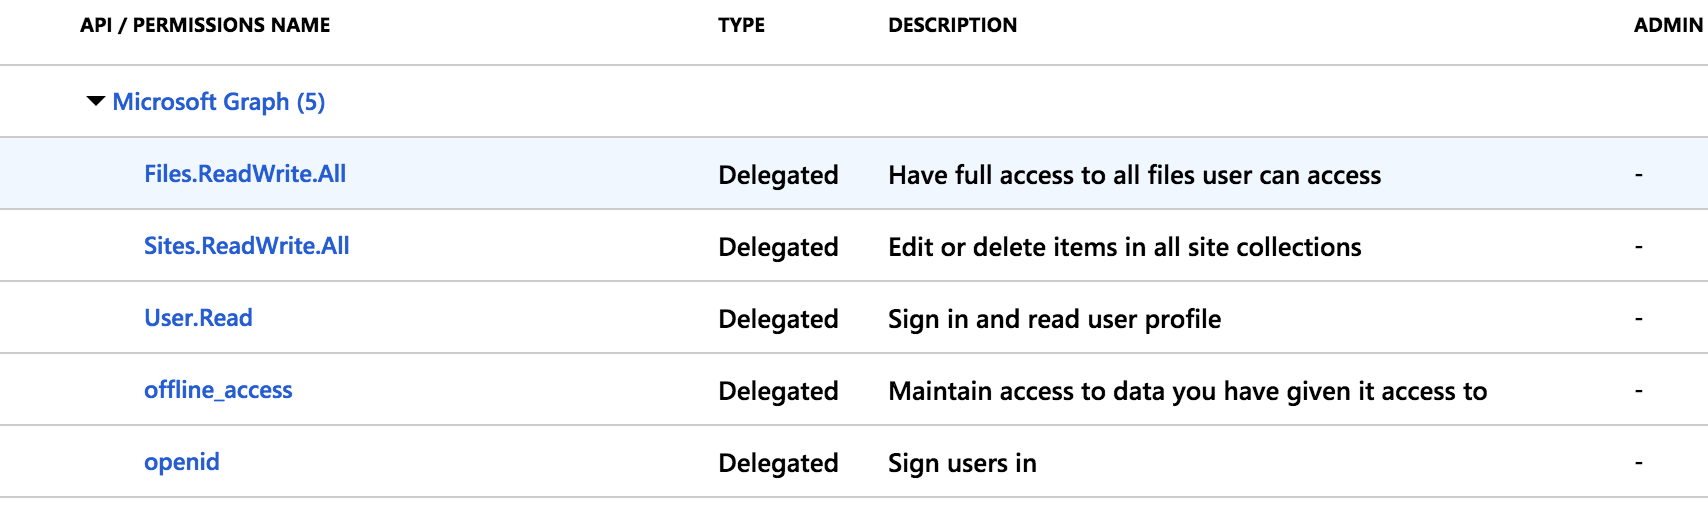
Task: Click the admin dash in the User.Read row
Action: pos(1638,319)
